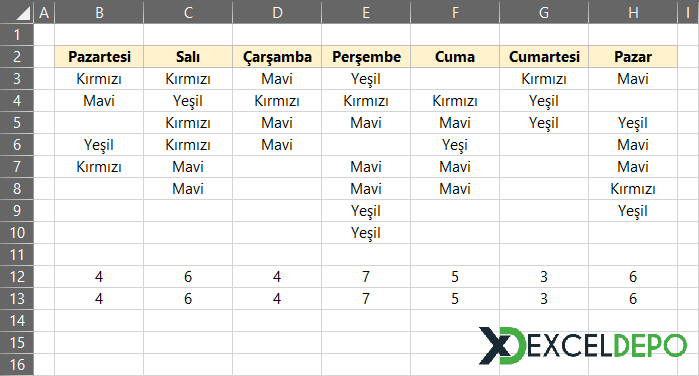Click cell G13 showing 3
This screenshot has width=699, height=376.
[x=544, y=298]
